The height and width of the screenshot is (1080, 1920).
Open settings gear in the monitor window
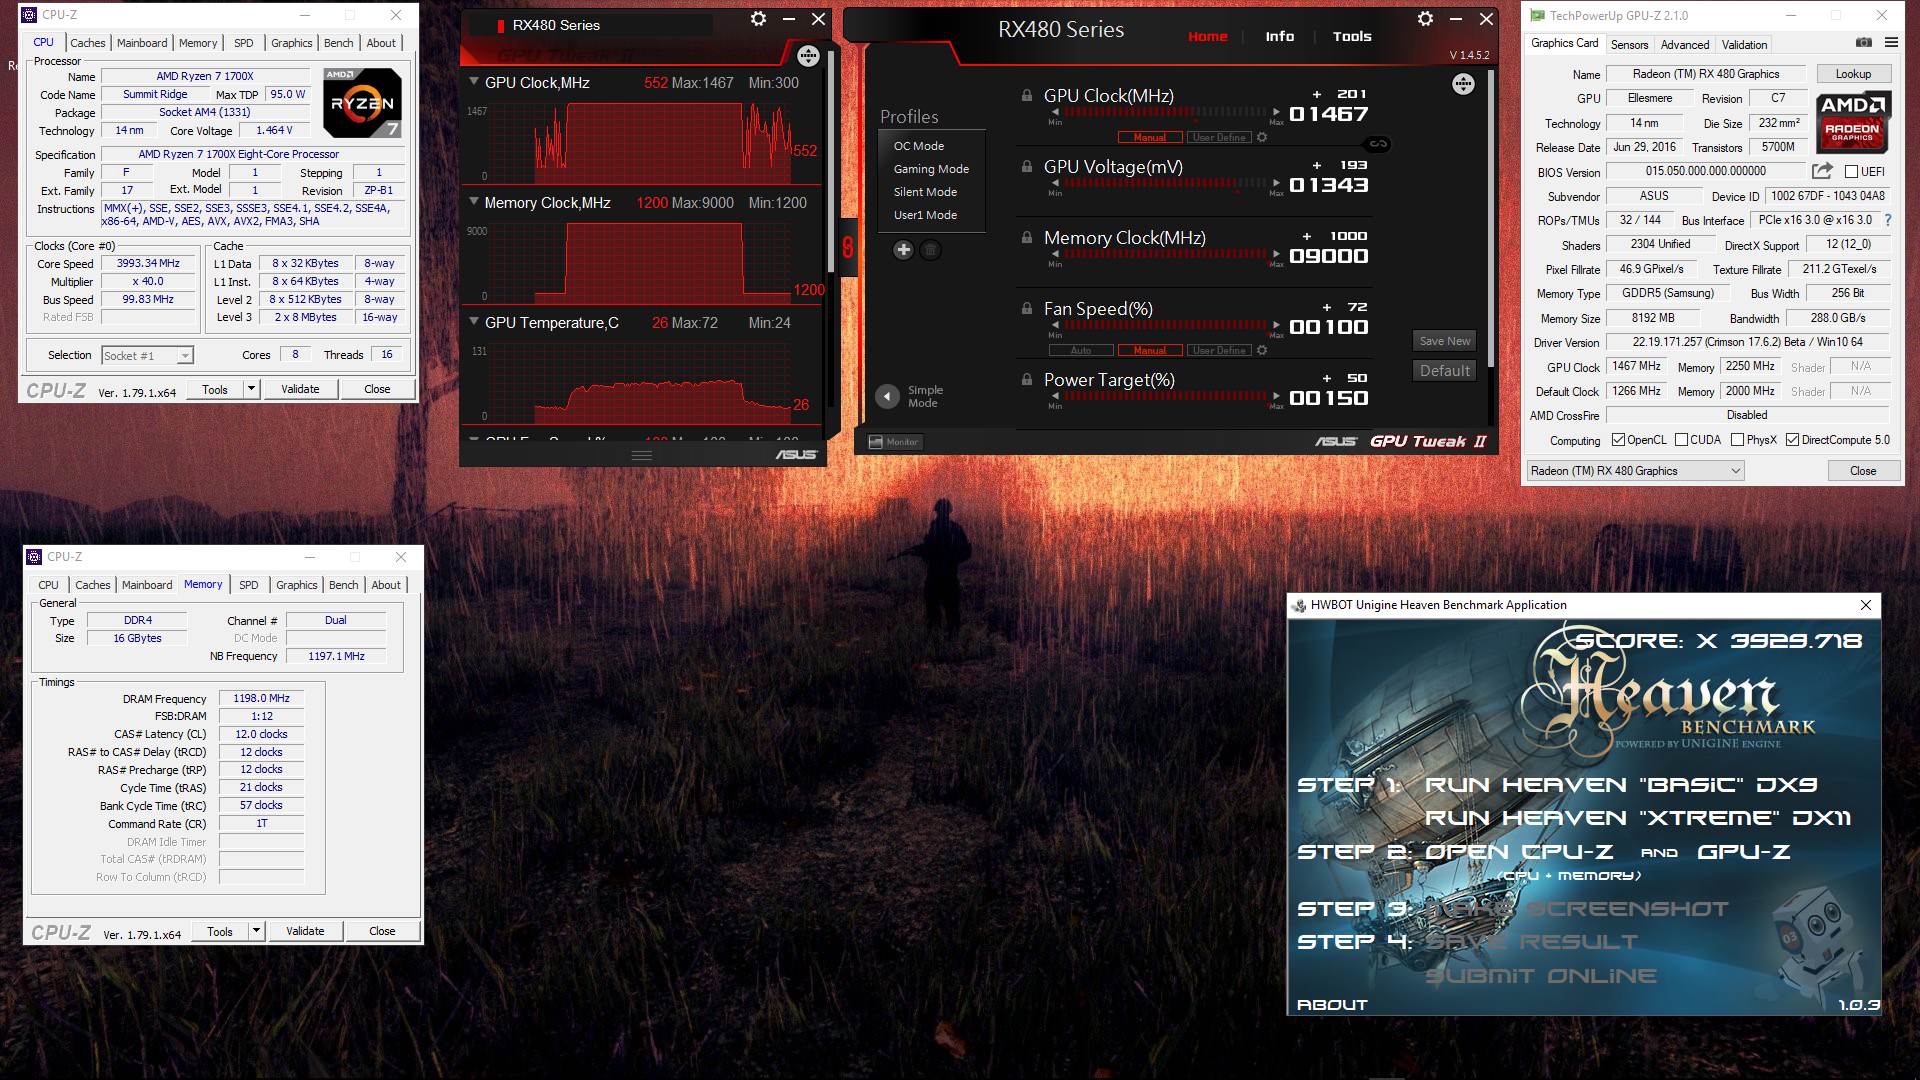[758, 19]
